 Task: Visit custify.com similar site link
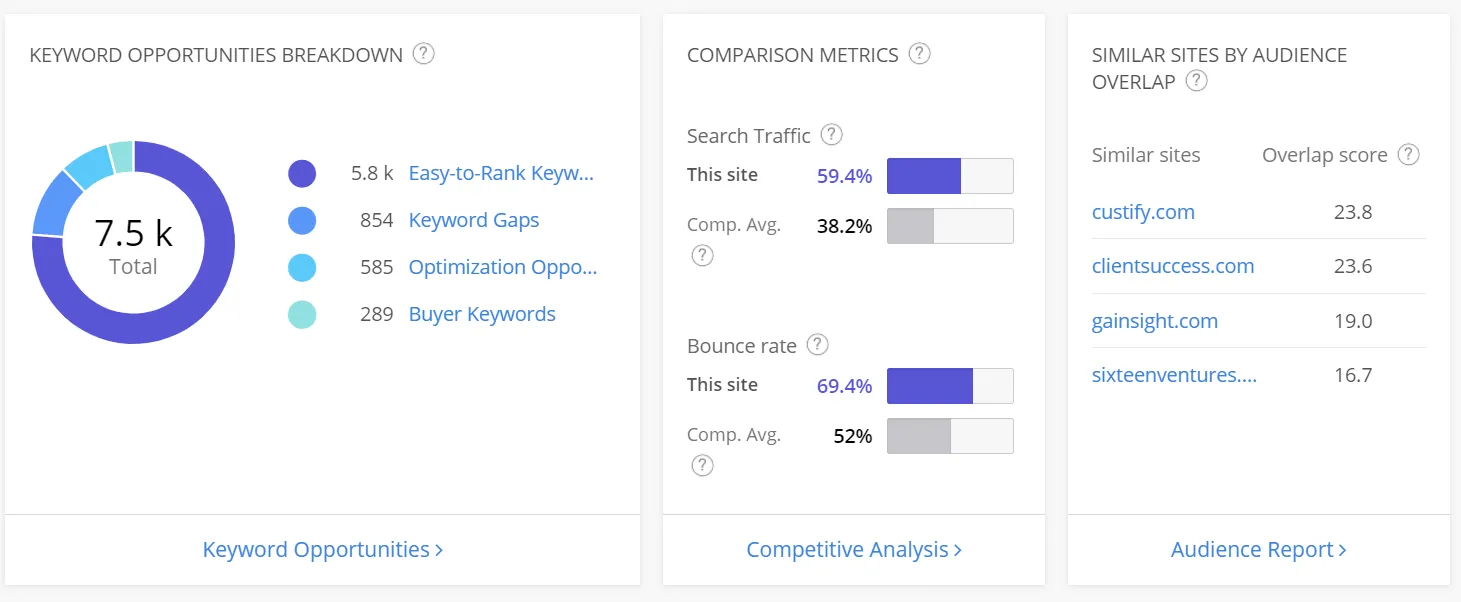click(x=1143, y=212)
